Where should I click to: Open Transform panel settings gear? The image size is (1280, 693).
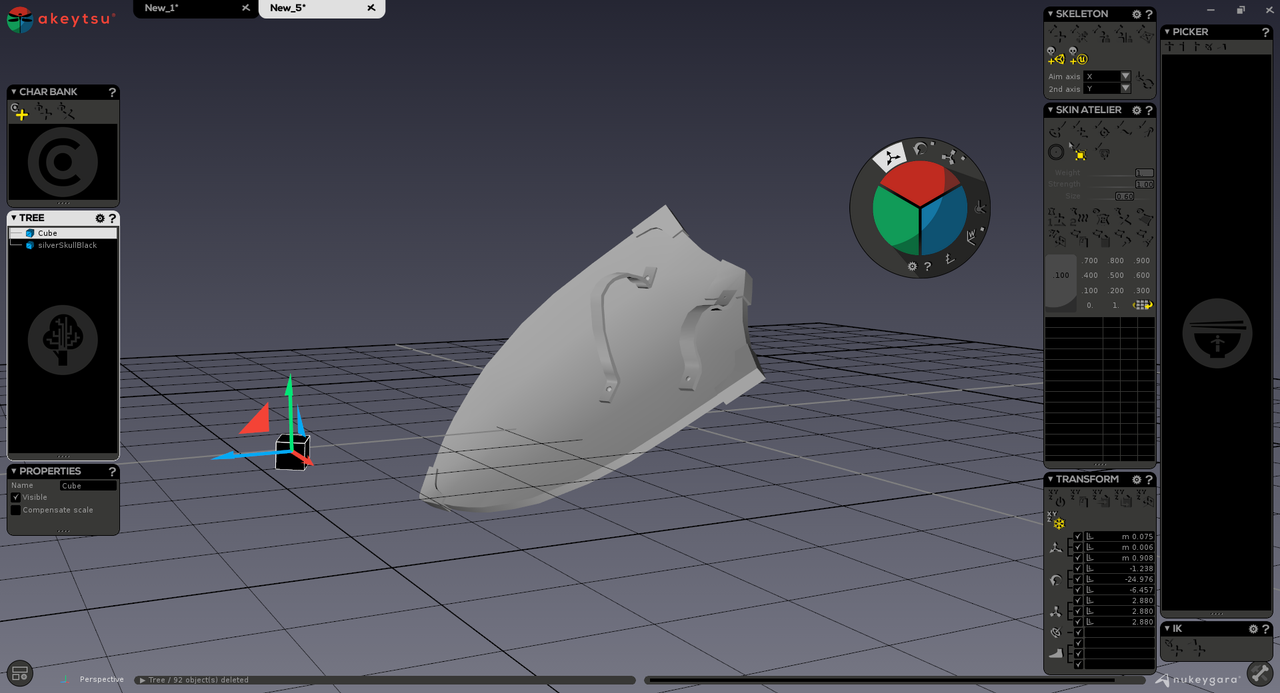pos(1136,480)
